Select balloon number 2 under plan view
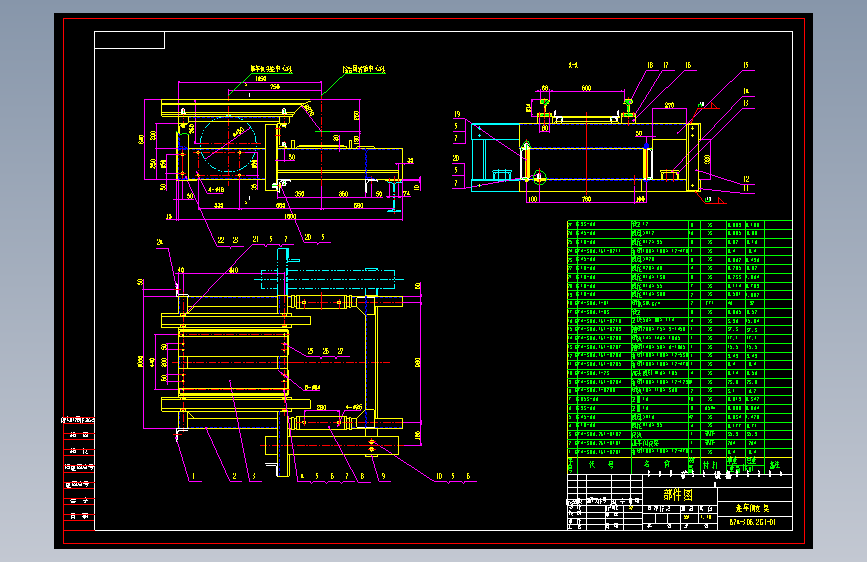867x562 pixels. [234, 476]
